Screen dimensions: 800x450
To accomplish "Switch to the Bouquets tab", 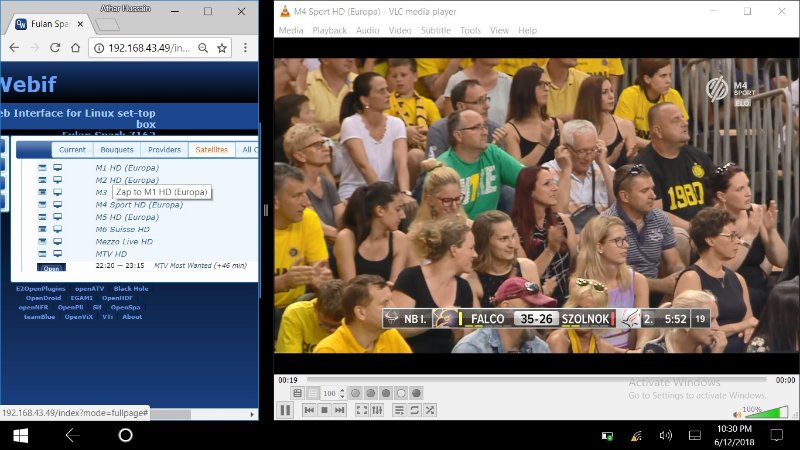I will coord(116,150).
